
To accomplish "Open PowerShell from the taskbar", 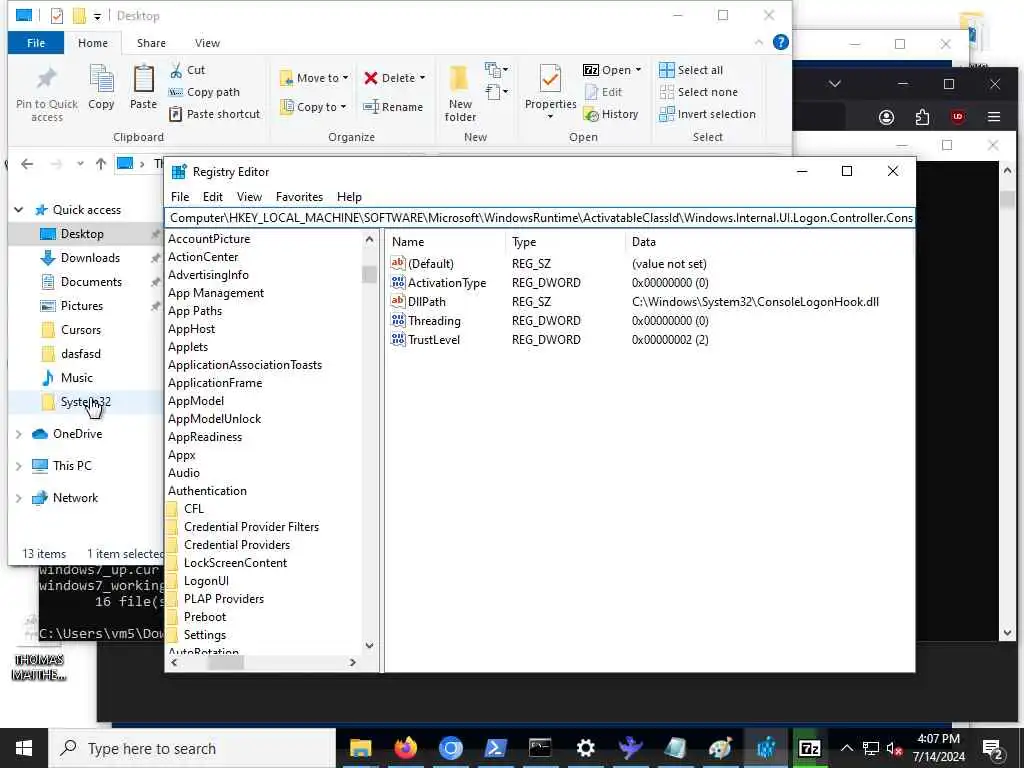I will tap(496, 748).
